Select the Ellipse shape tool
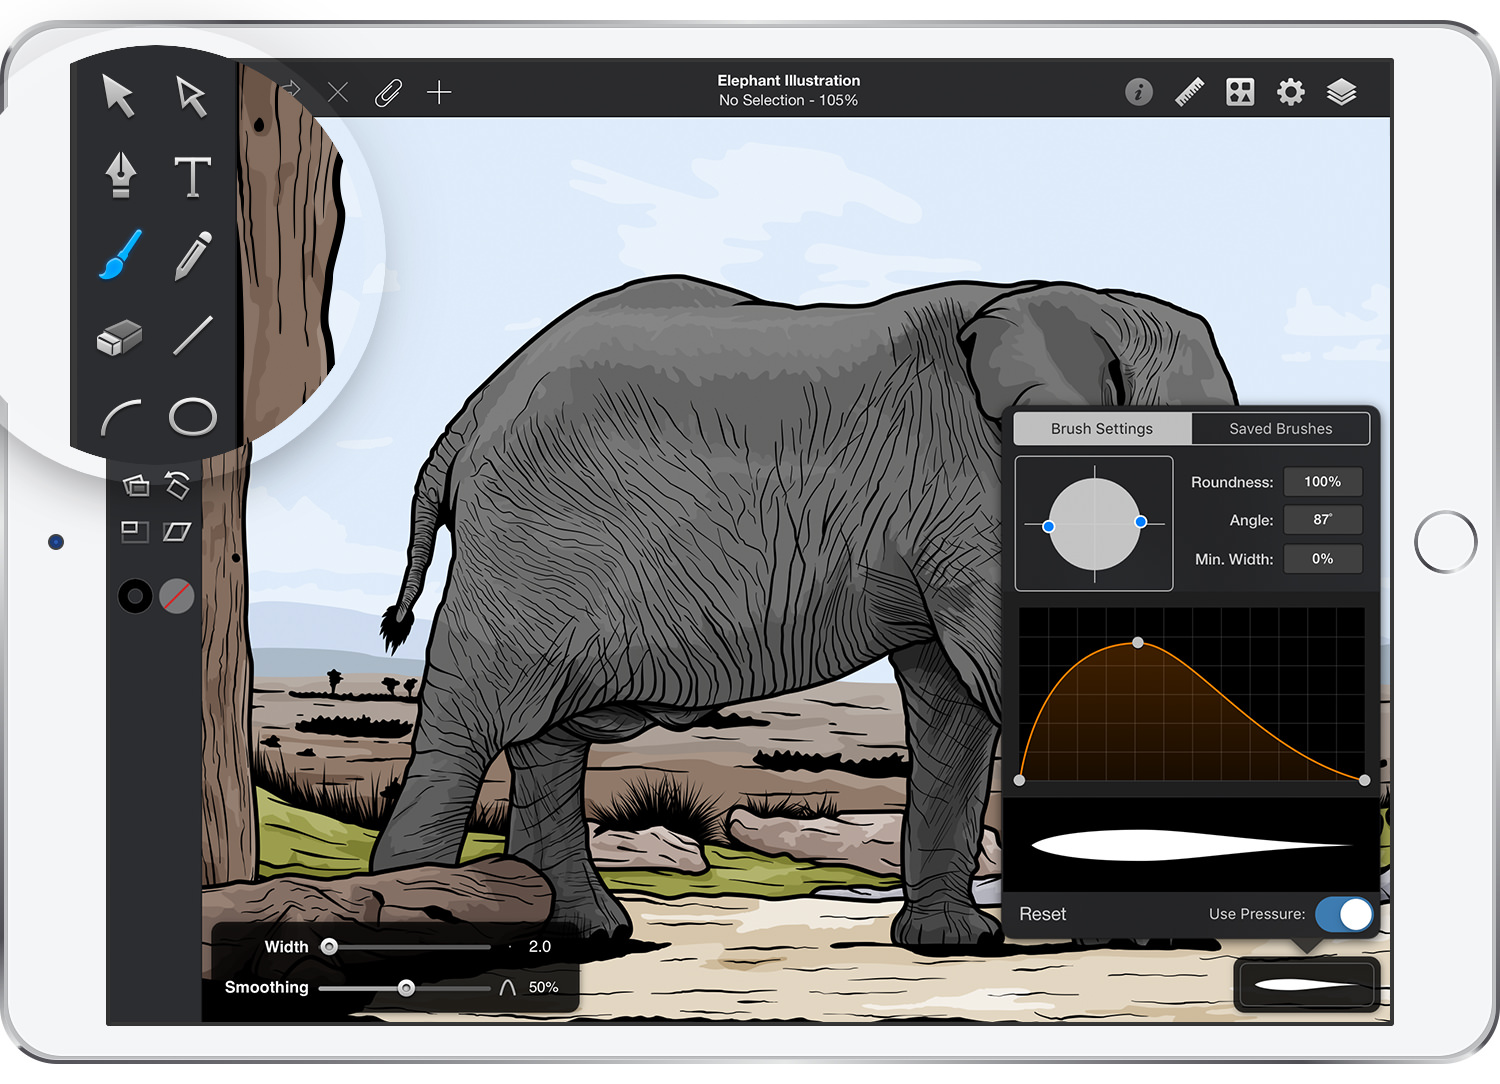Screen dimensions: 1500x1084 coord(192,417)
